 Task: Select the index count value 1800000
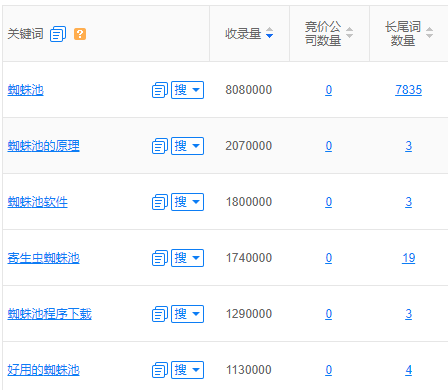tap(249, 202)
